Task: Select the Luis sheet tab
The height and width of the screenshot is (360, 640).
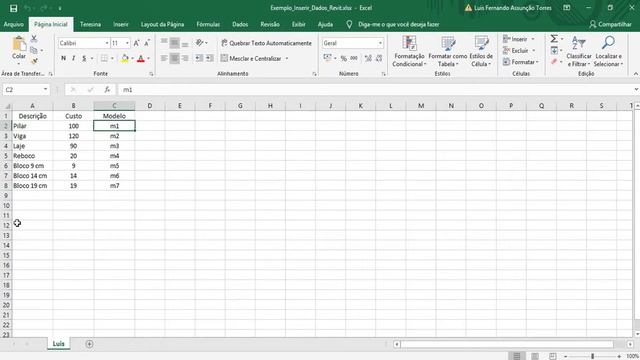Action: coord(58,344)
